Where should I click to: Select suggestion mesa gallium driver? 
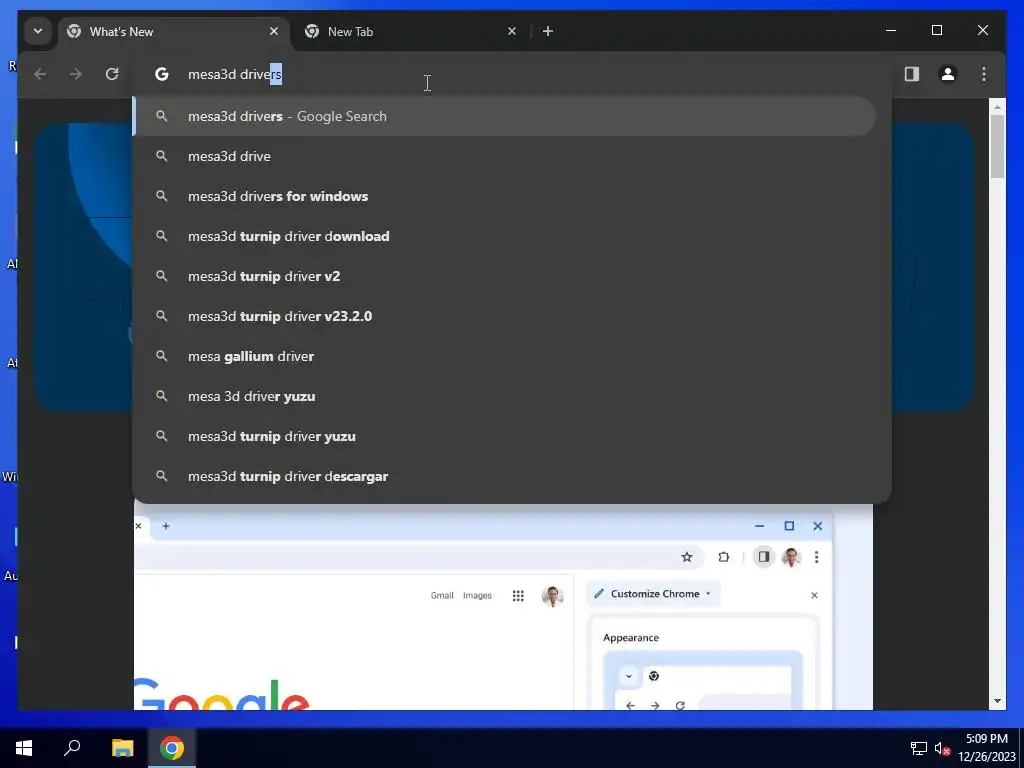point(504,356)
